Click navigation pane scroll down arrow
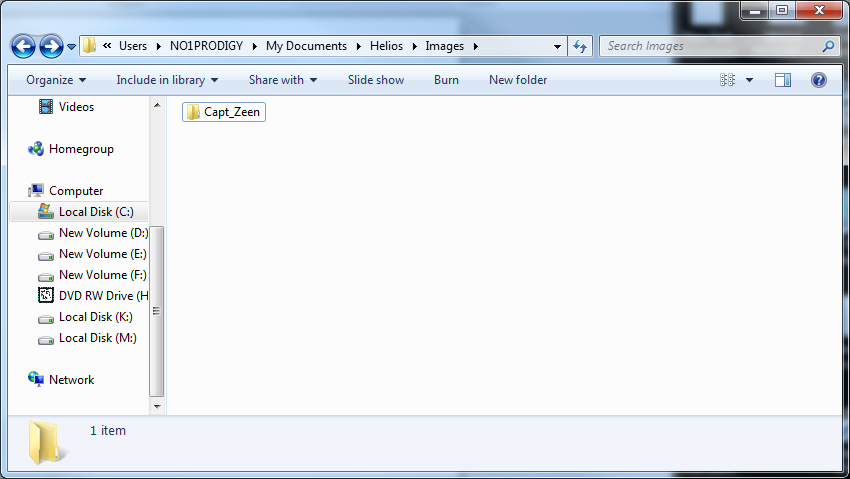850x479 pixels. pyautogui.click(x=157, y=406)
